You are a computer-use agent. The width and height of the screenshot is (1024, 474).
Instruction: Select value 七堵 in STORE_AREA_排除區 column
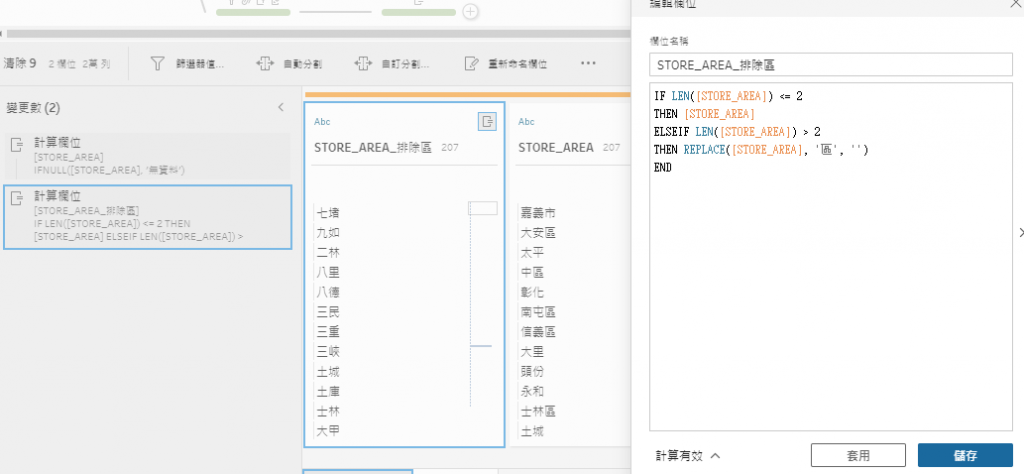328,213
